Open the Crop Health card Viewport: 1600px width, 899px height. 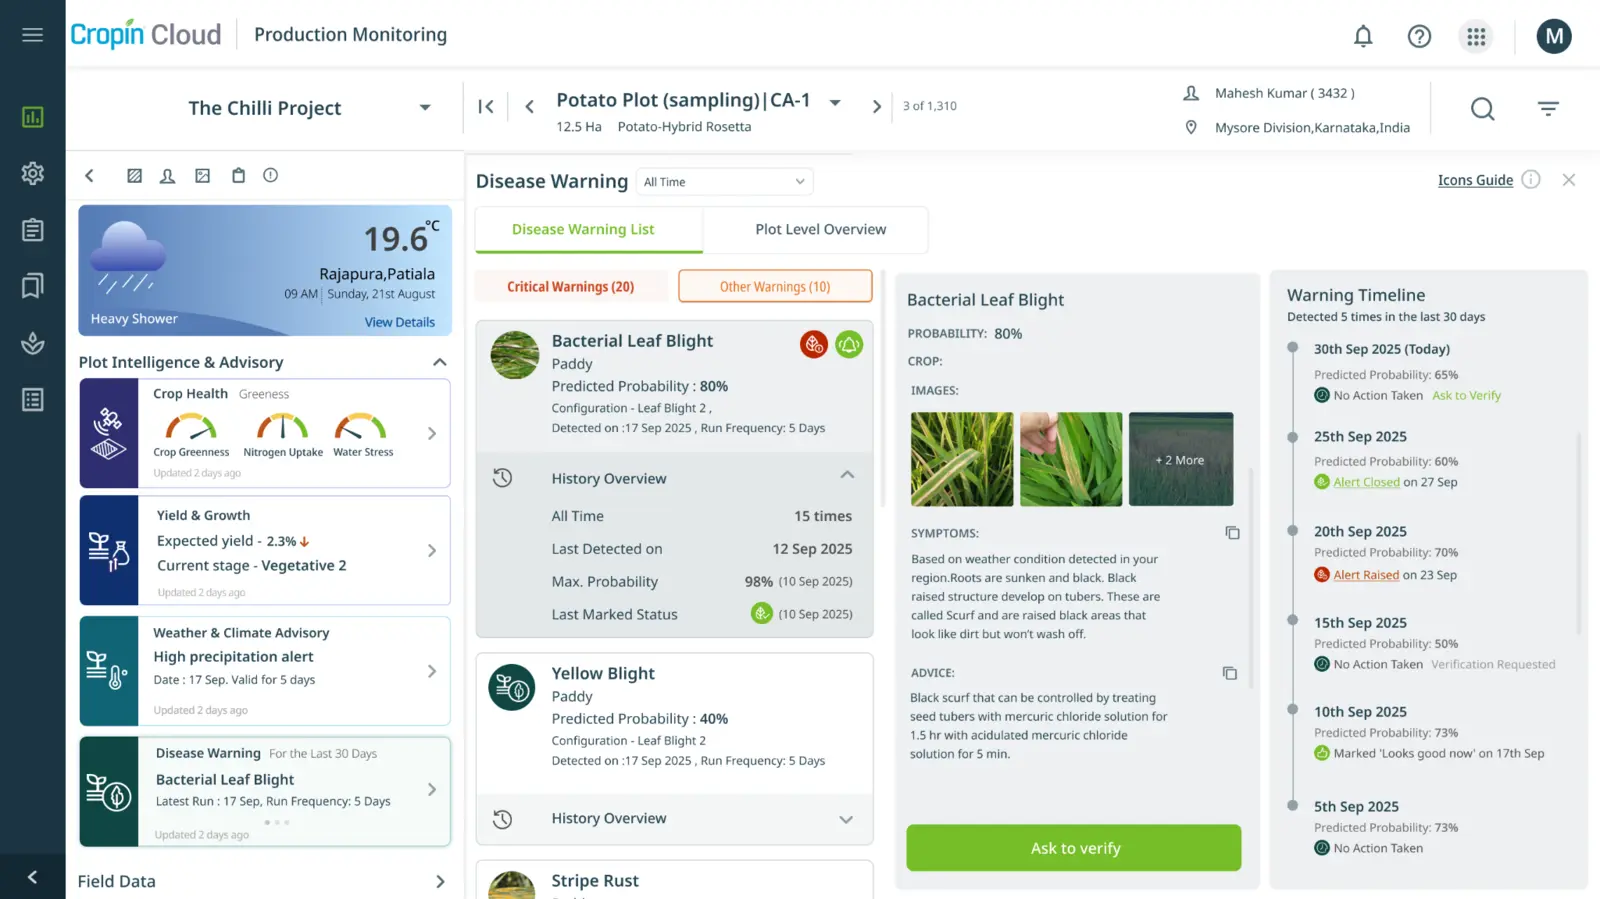[265, 433]
